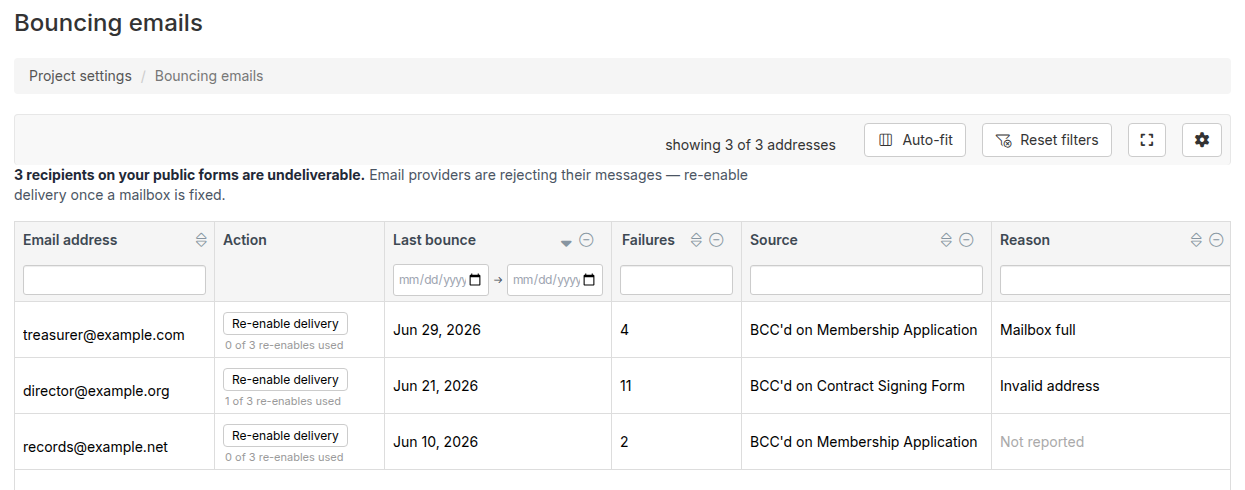1245x490 pixels.
Task: Open calendar picker for start date
Action: click(475, 280)
